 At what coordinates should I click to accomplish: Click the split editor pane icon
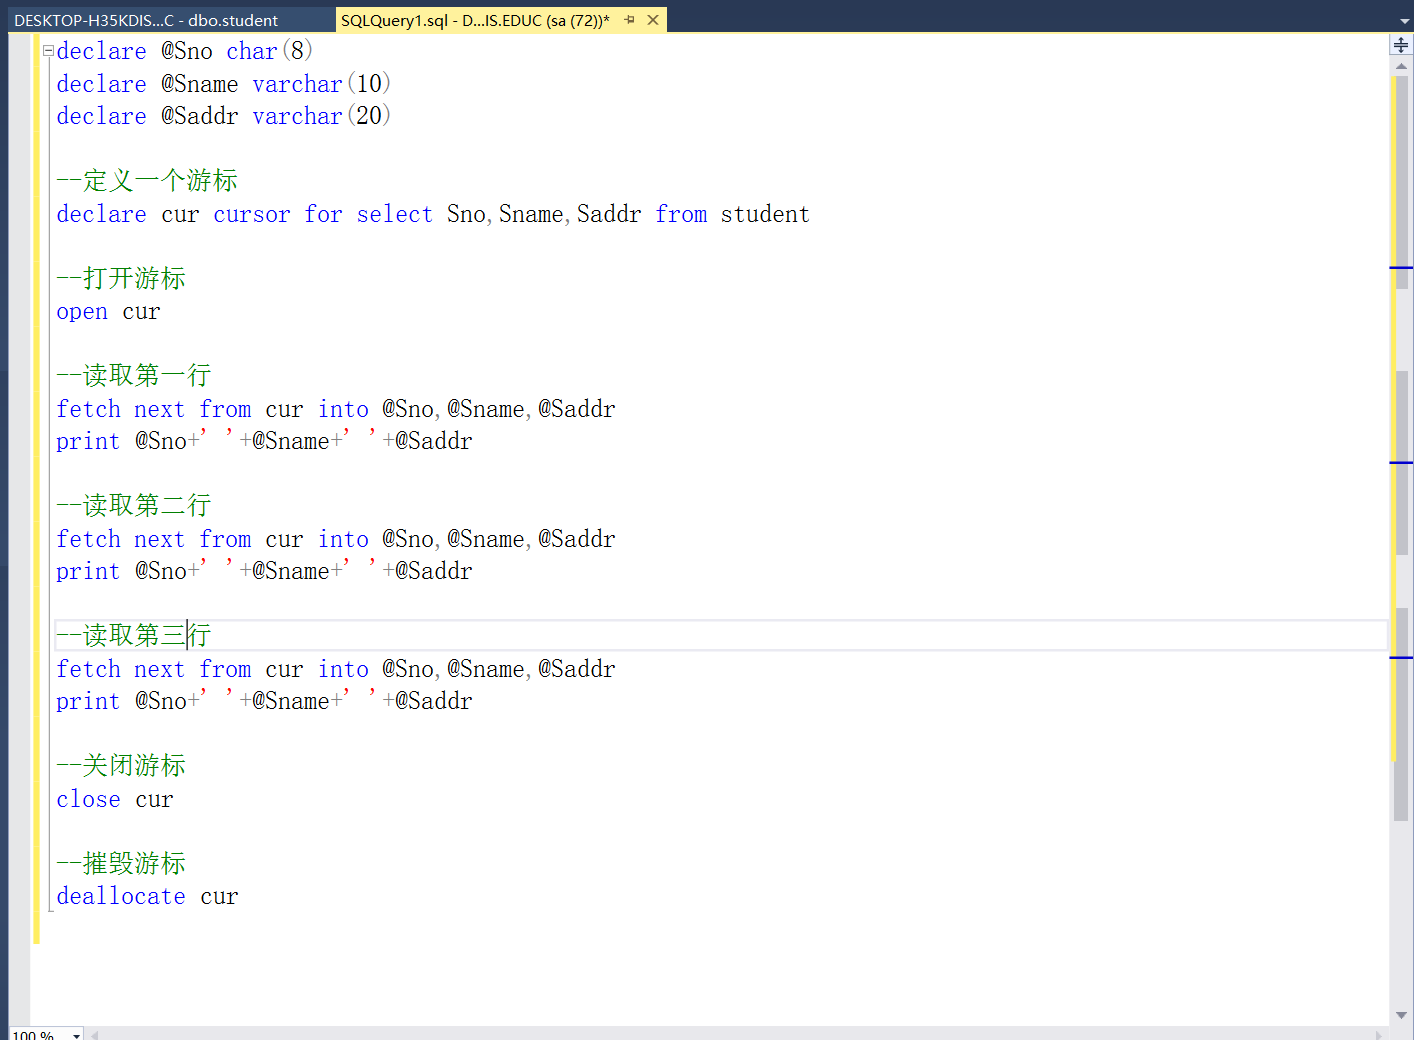(1401, 45)
